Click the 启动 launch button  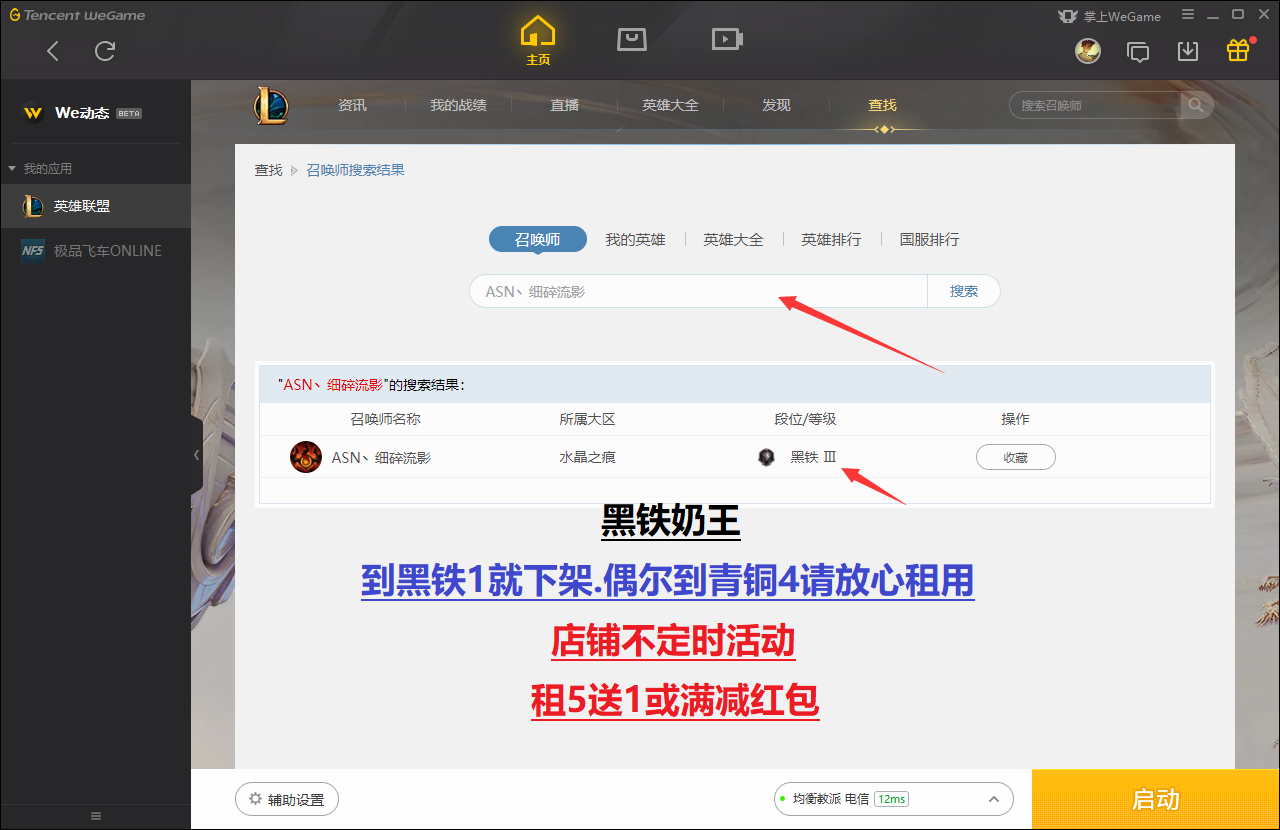[x=1156, y=799]
